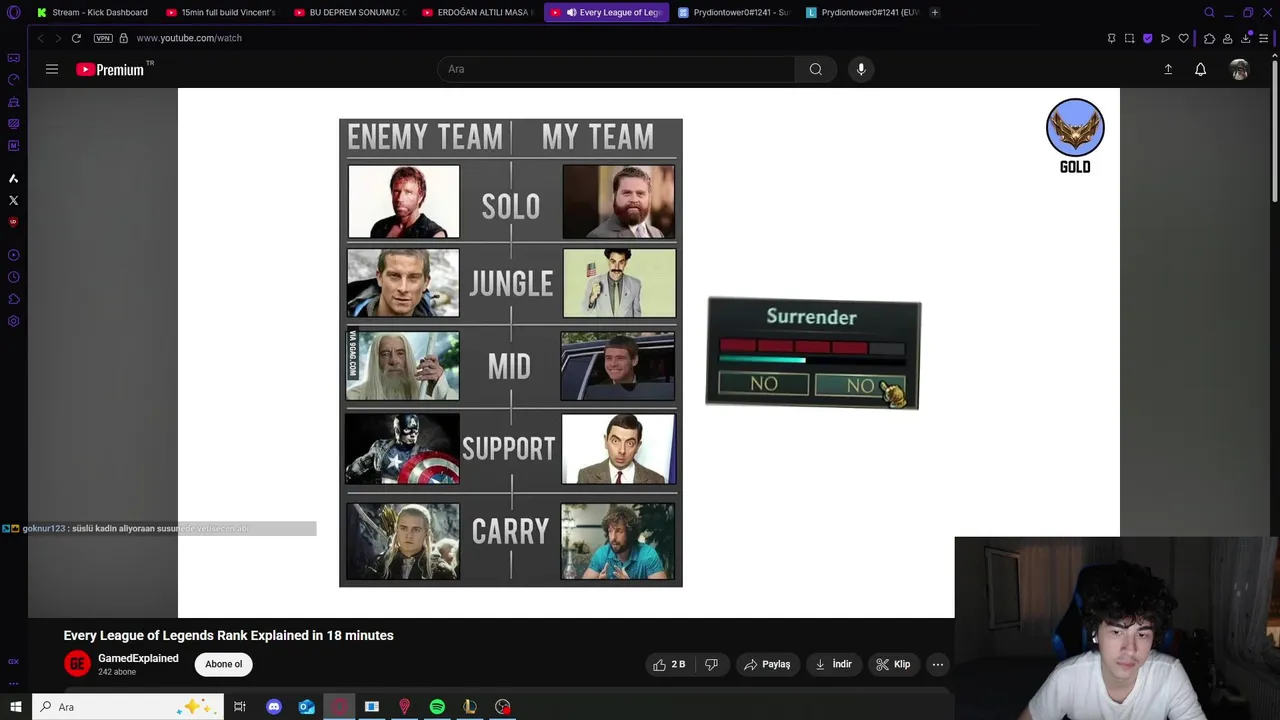The height and width of the screenshot is (720, 1280).
Task: Click the YouTube search magnifier button
Action: pyautogui.click(x=816, y=69)
